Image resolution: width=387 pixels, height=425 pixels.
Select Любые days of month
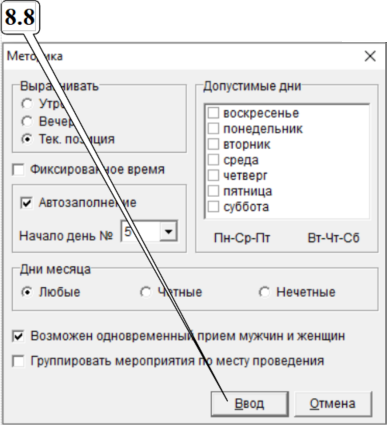click(27, 292)
